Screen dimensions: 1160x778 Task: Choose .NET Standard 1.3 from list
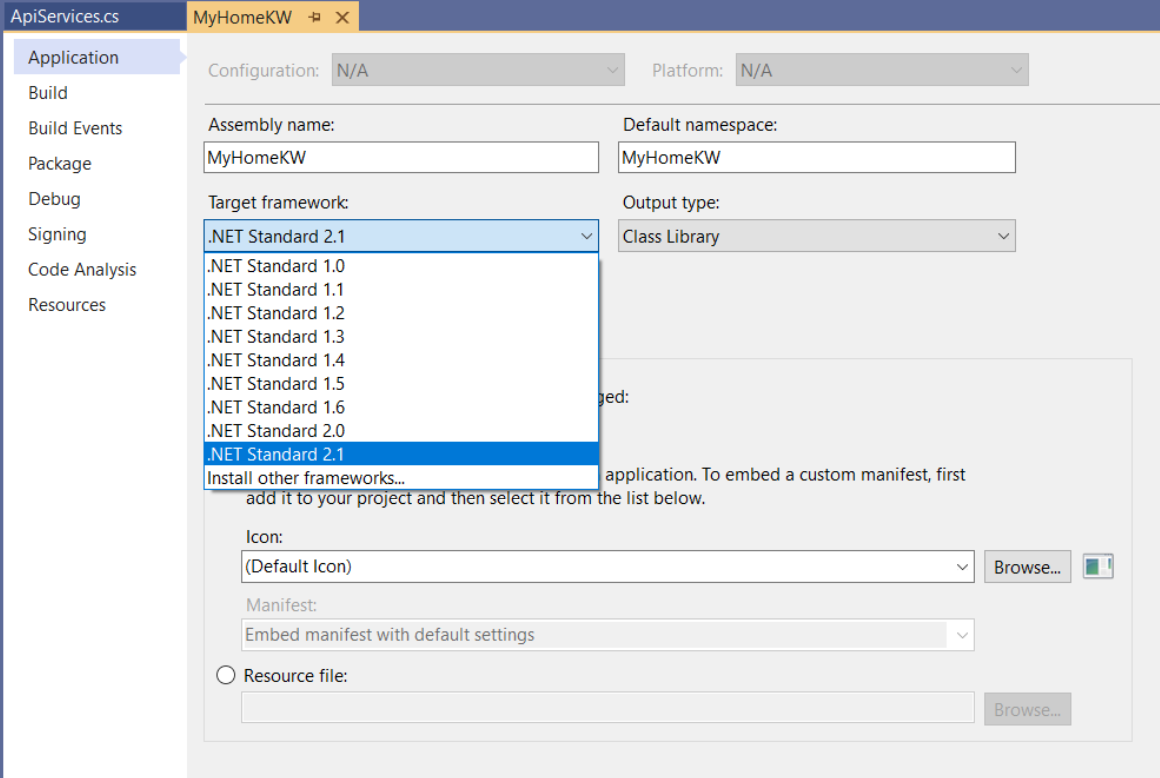[x=401, y=336]
